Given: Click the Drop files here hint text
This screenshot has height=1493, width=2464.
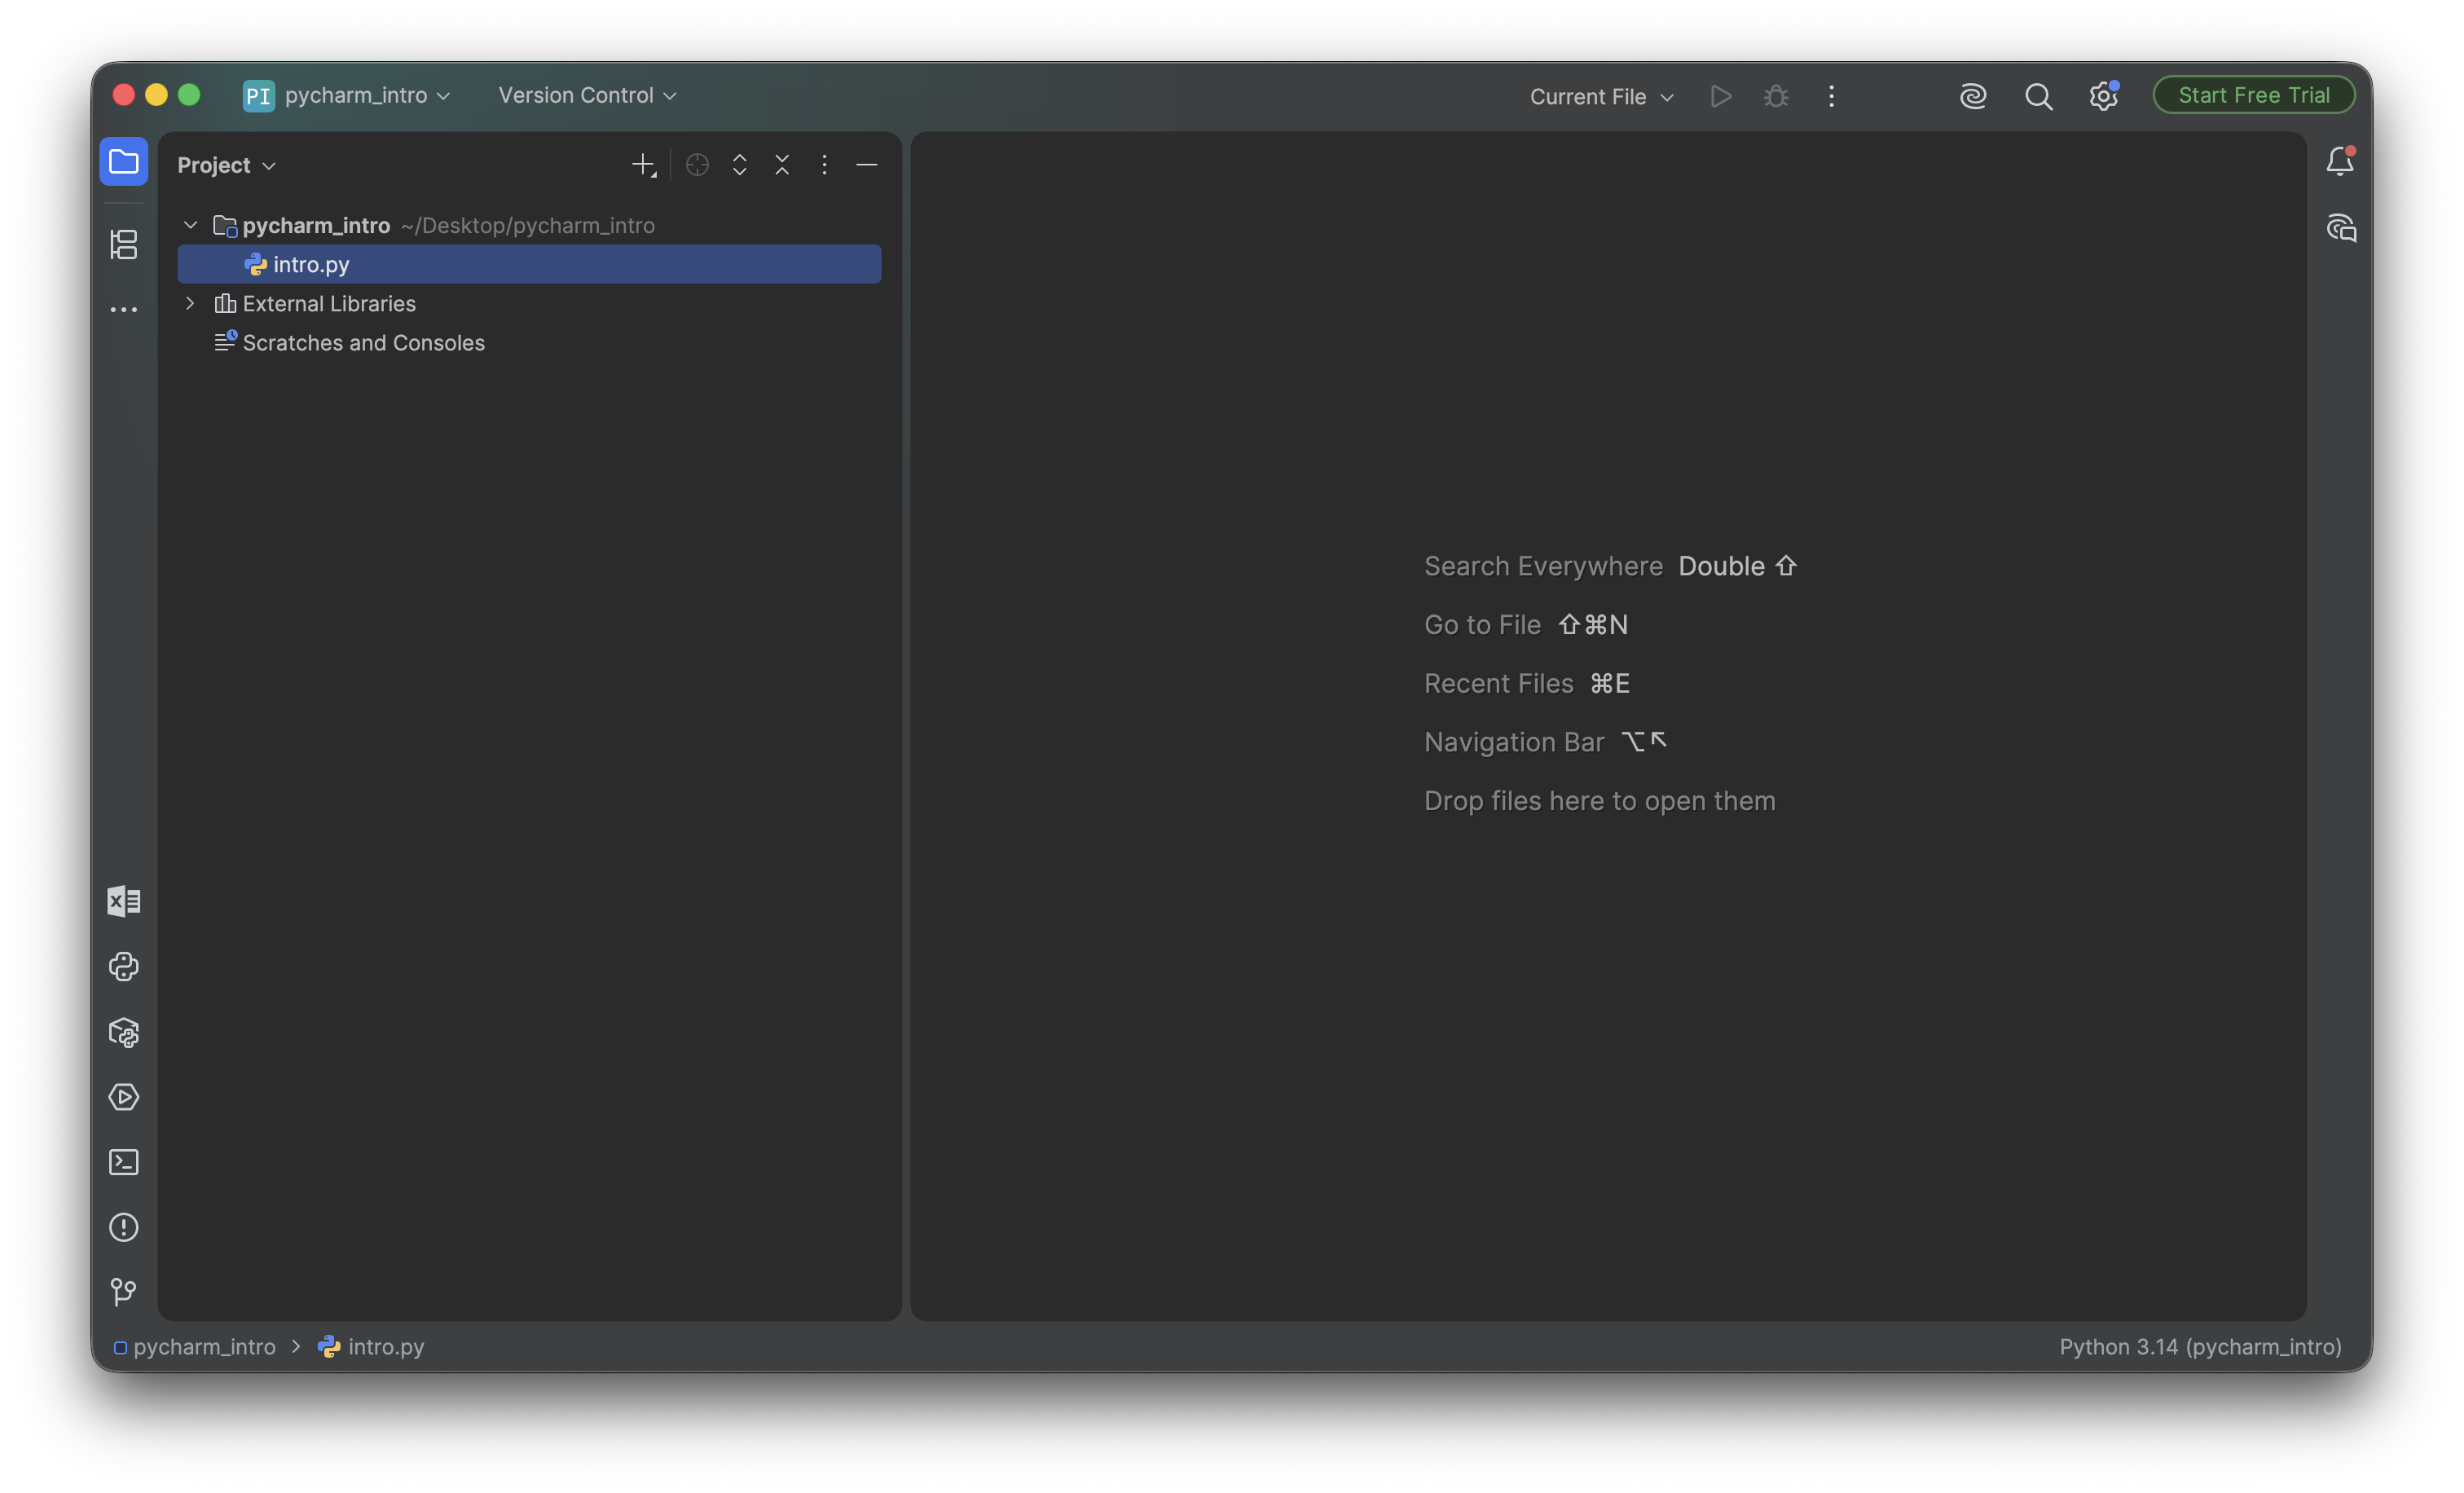Looking at the screenshot, I should pos(1600,801).
